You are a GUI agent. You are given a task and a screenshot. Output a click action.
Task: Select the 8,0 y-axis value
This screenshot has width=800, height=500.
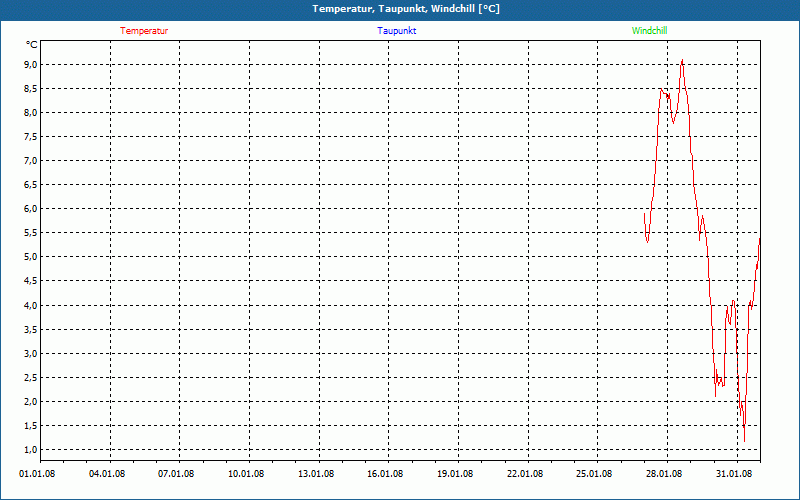click(x=31, y=112)
